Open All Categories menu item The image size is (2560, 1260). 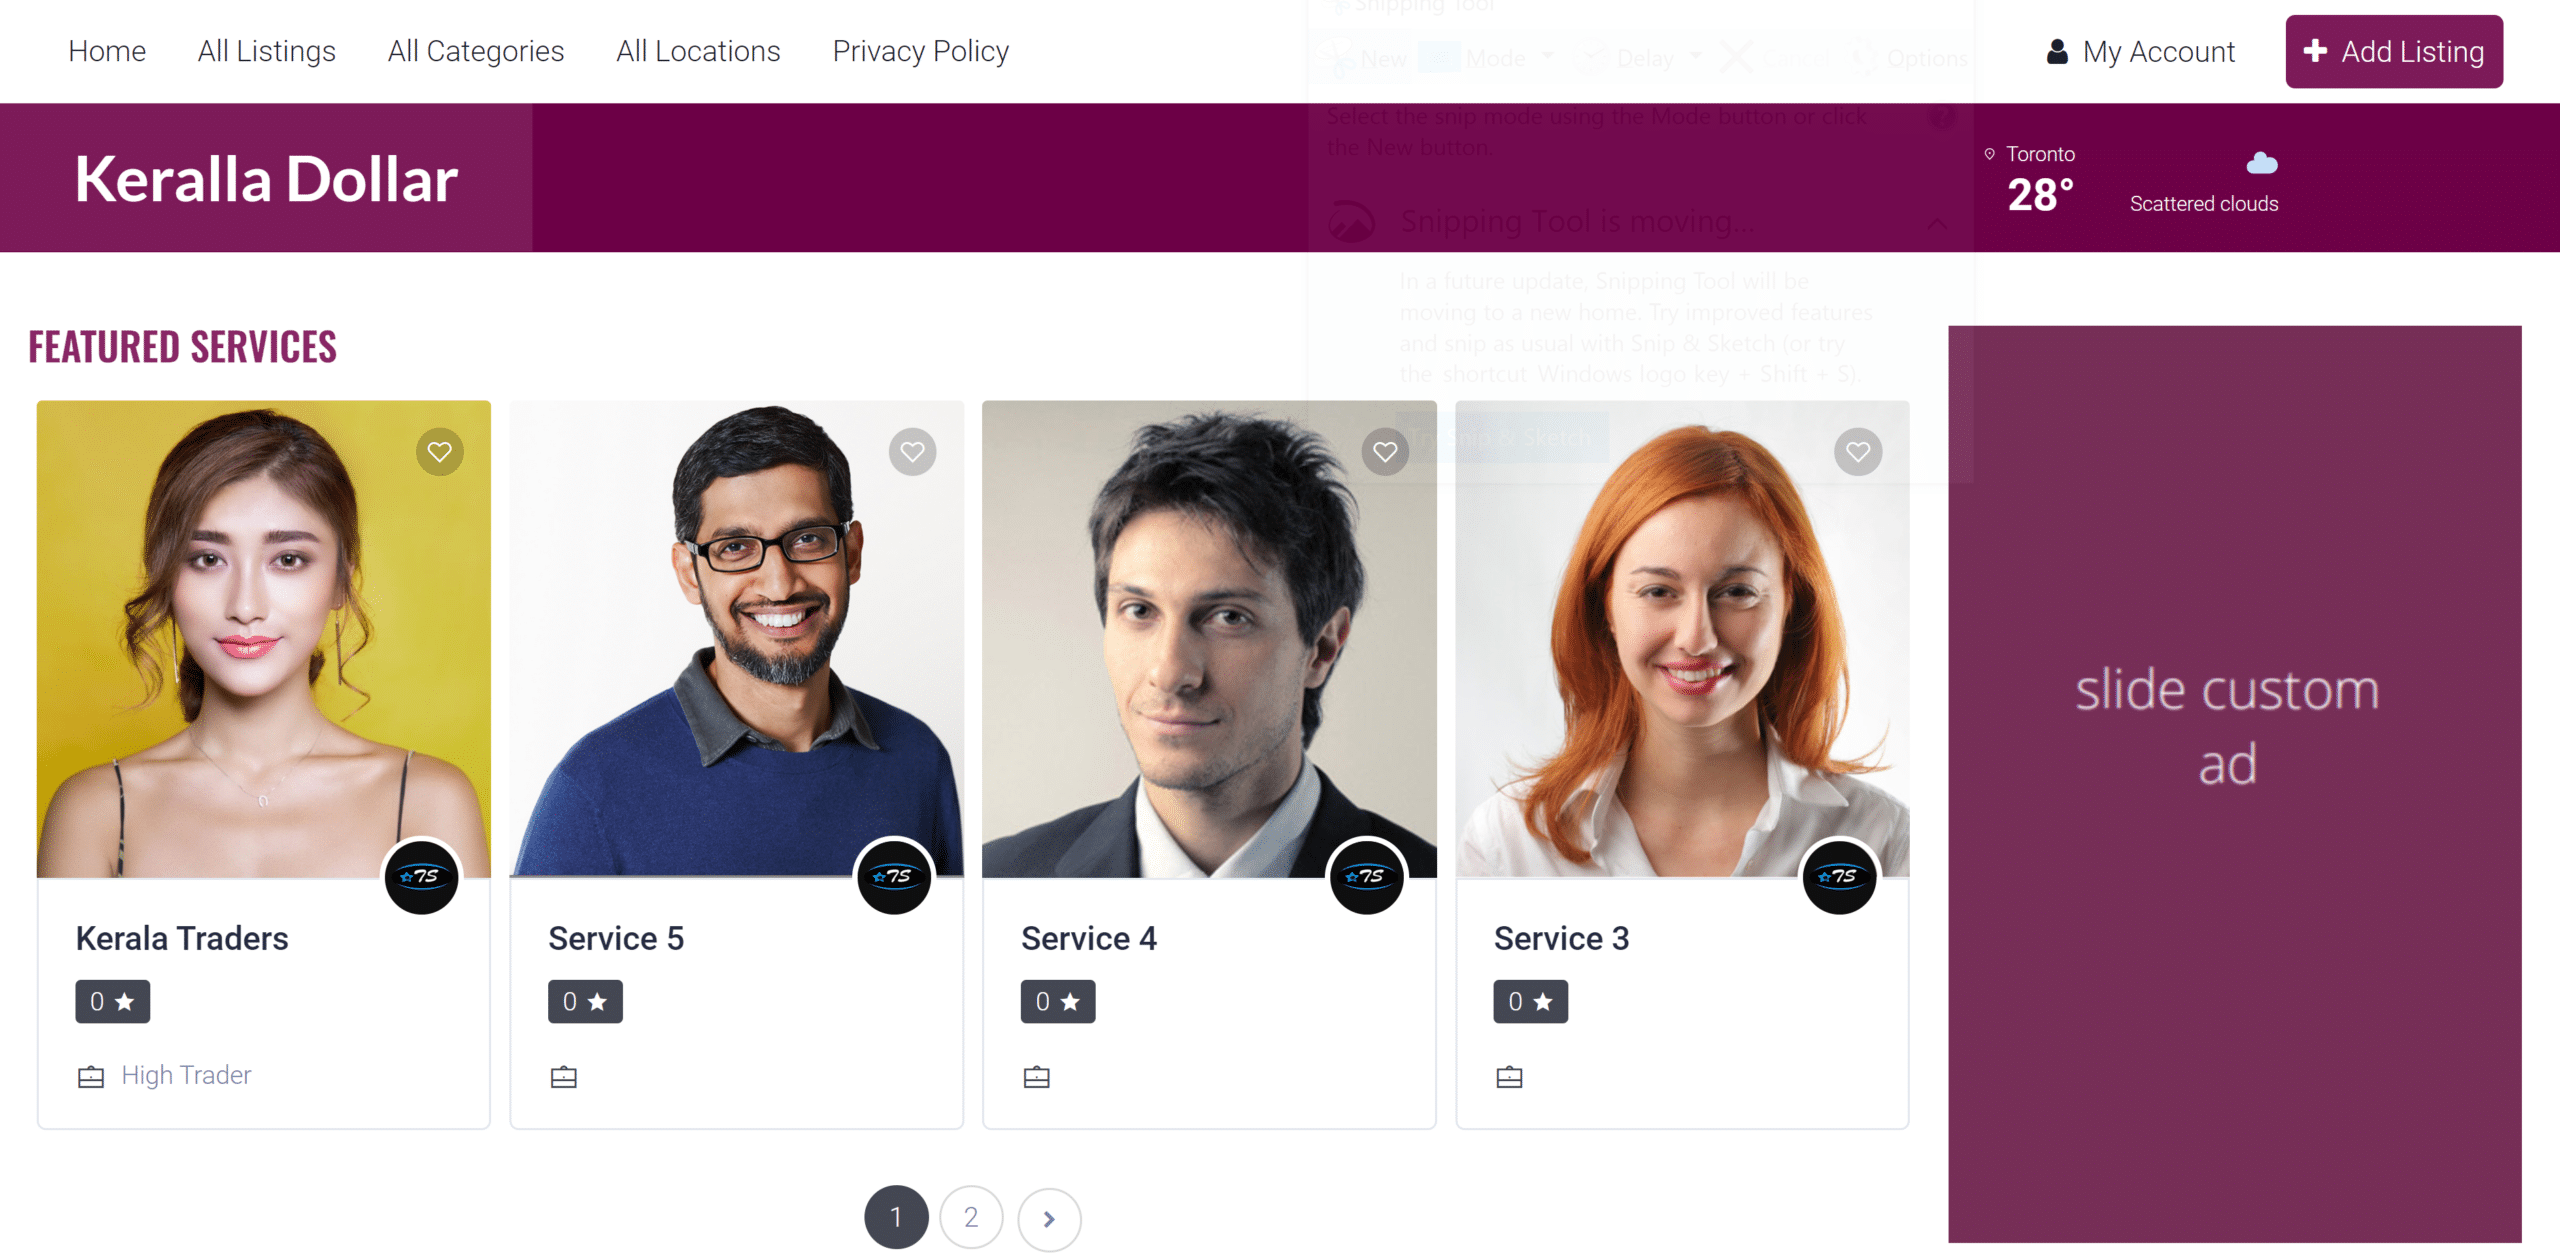(x=476, y=51)
